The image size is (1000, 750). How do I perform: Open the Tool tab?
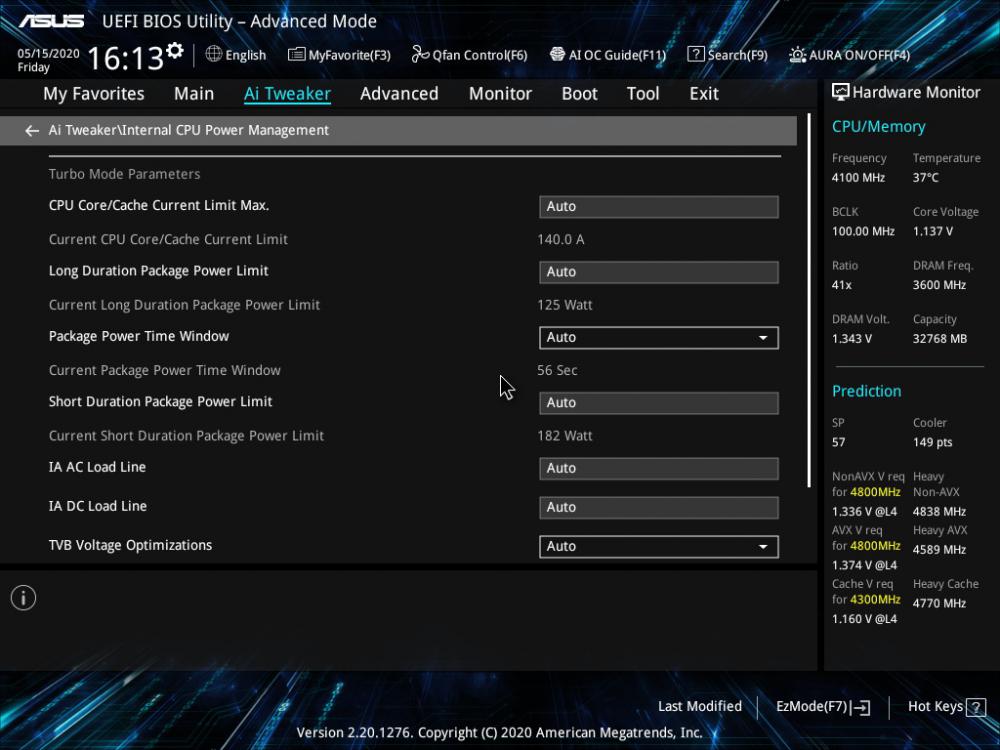tap(643, 94)
